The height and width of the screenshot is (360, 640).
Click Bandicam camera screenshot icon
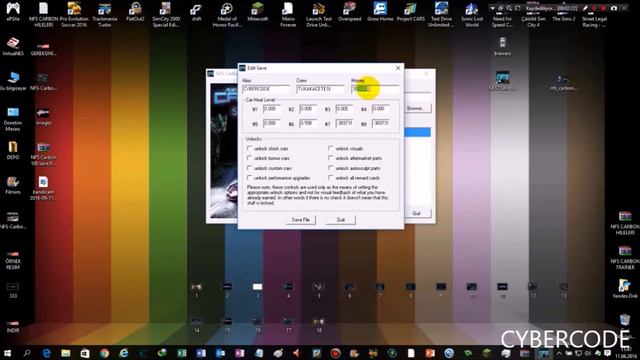point(614,8)
